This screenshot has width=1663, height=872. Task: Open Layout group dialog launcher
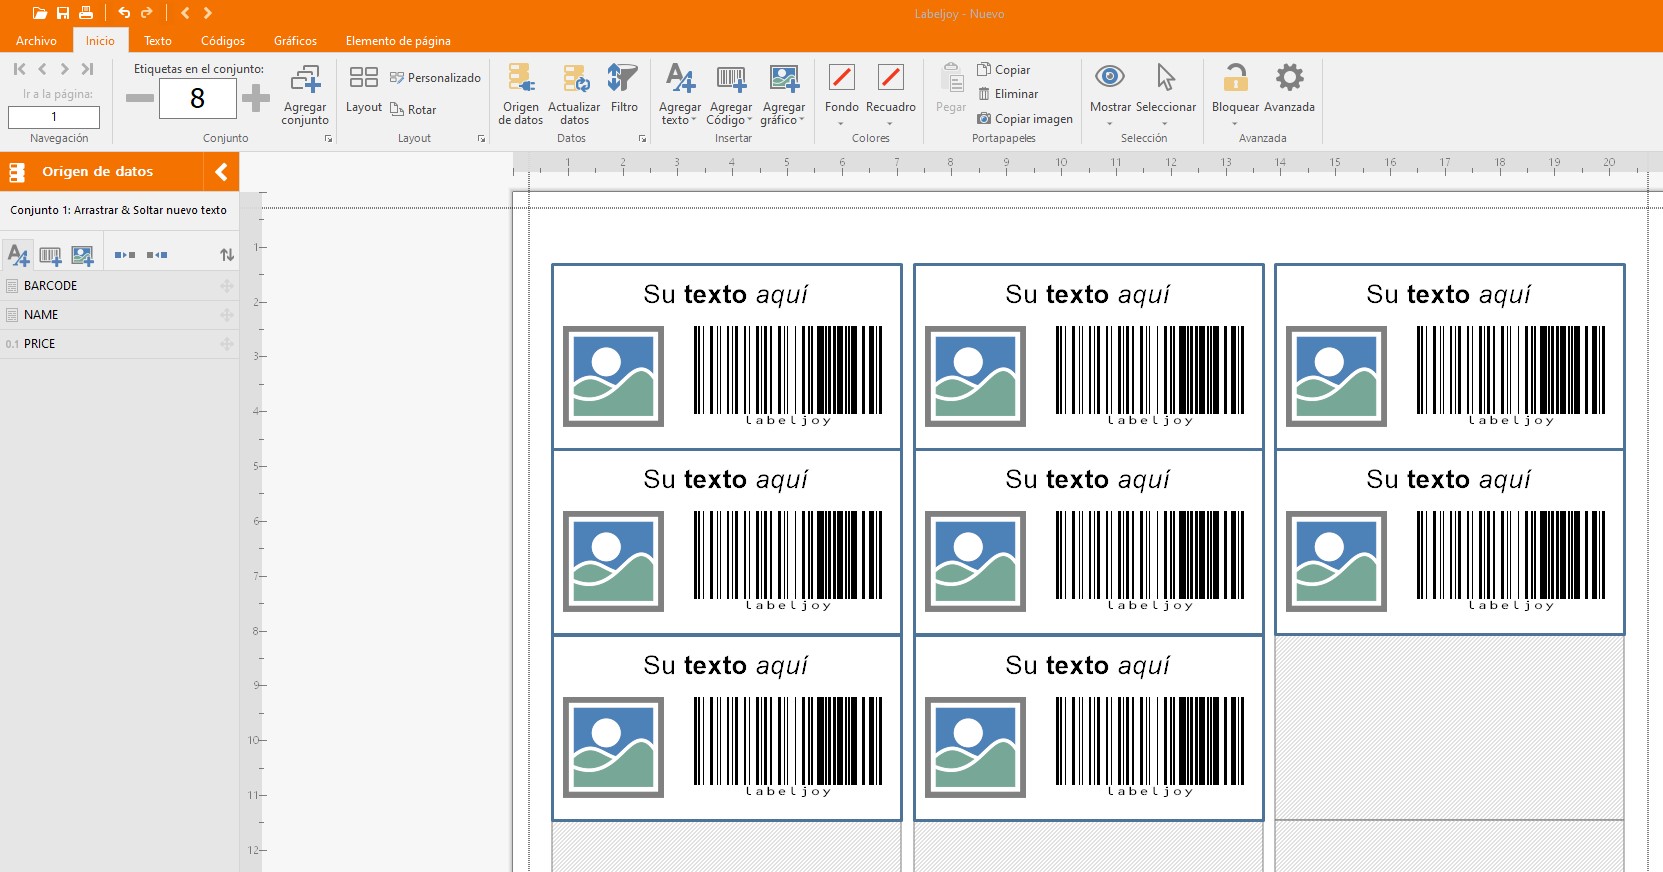click(481, 139)
